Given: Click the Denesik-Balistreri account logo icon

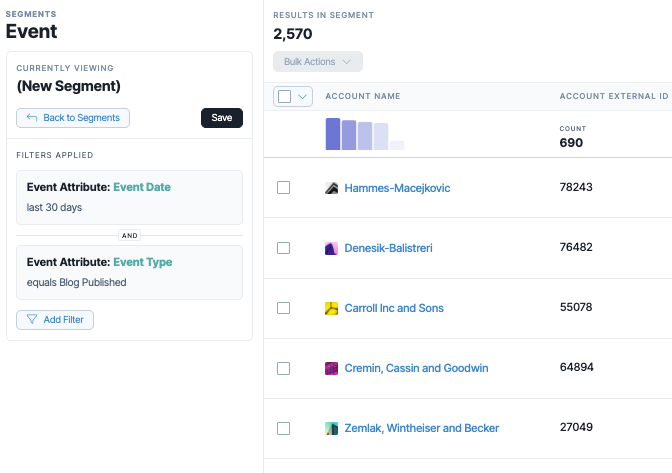Looking at the screenshot, I should click(331, 248).
